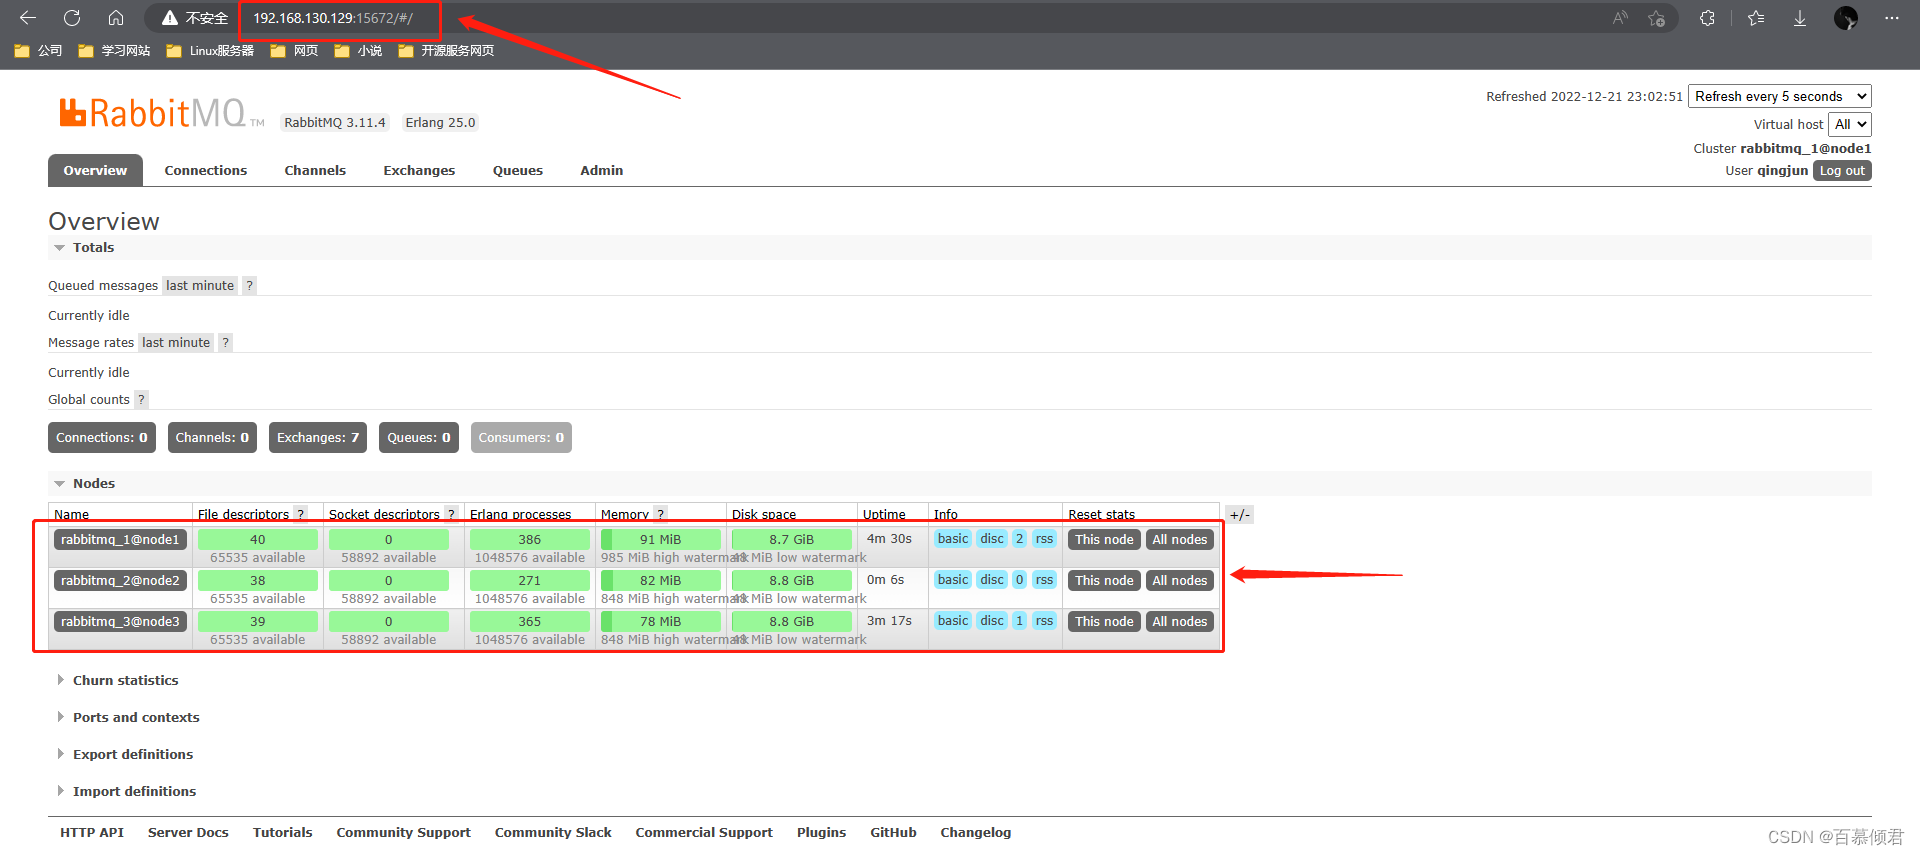
Task: Click help icon for Memory column
Action: (660, 514)
